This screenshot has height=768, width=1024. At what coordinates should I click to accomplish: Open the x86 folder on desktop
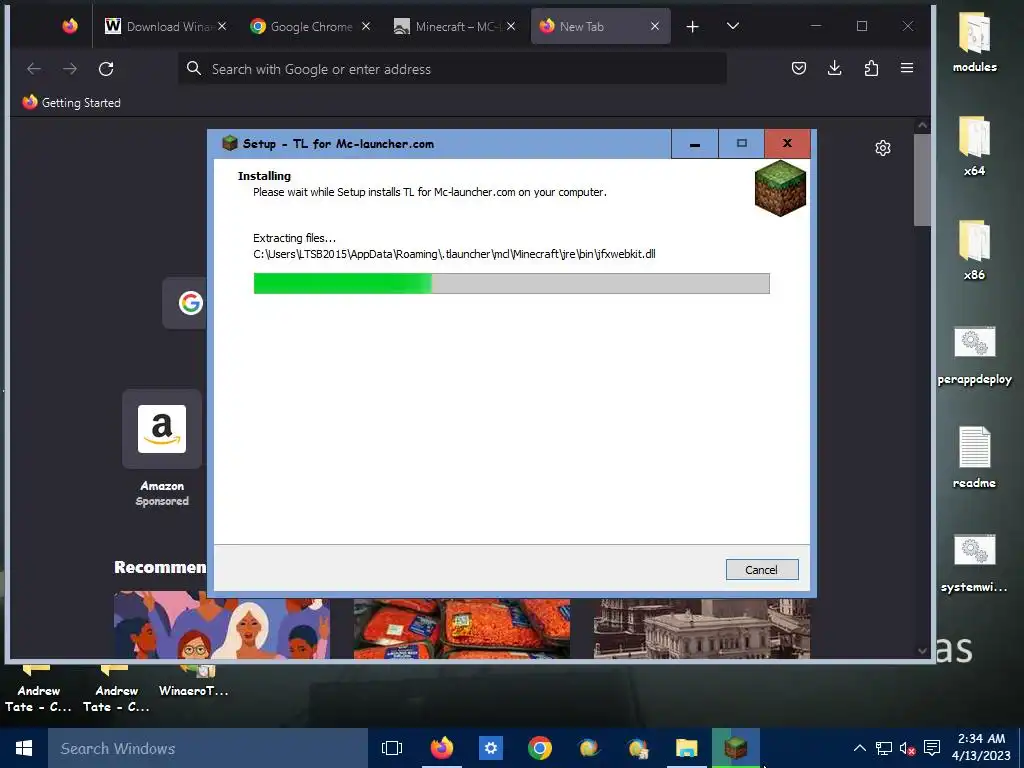[x=974, y=249]
